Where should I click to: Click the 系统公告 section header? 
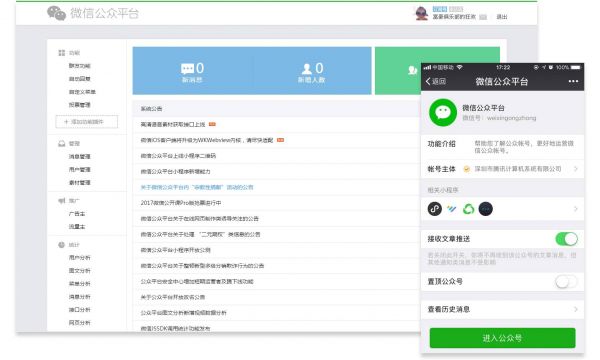click(x=151, y=109)
